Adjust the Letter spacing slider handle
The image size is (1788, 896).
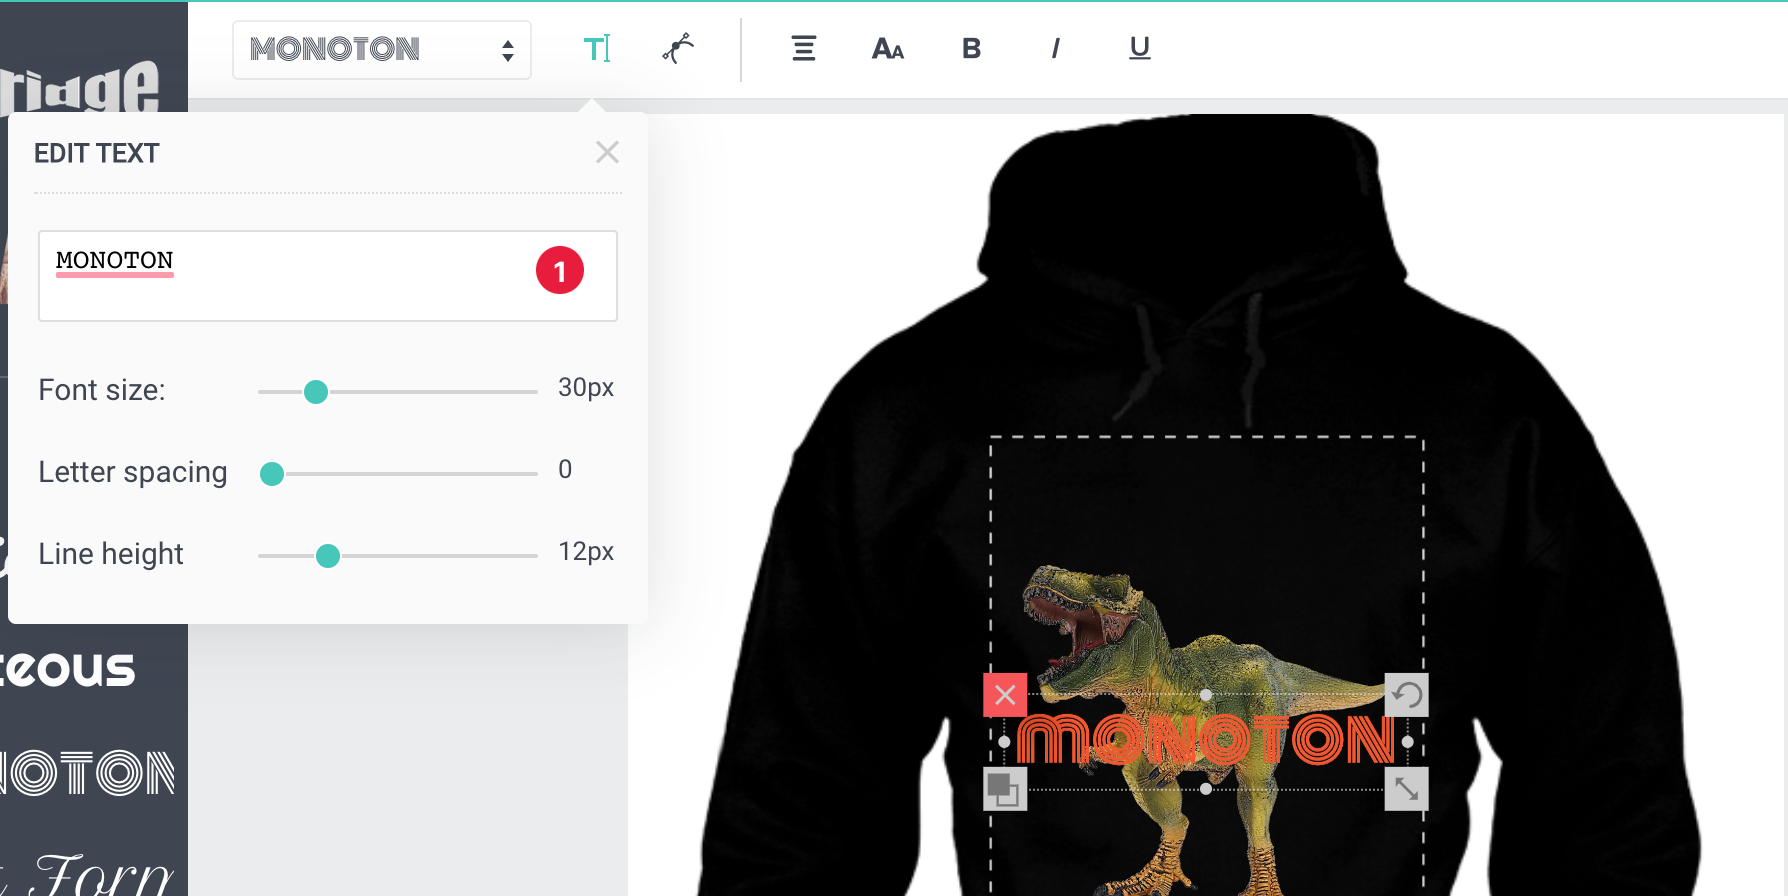coord(272,474)
